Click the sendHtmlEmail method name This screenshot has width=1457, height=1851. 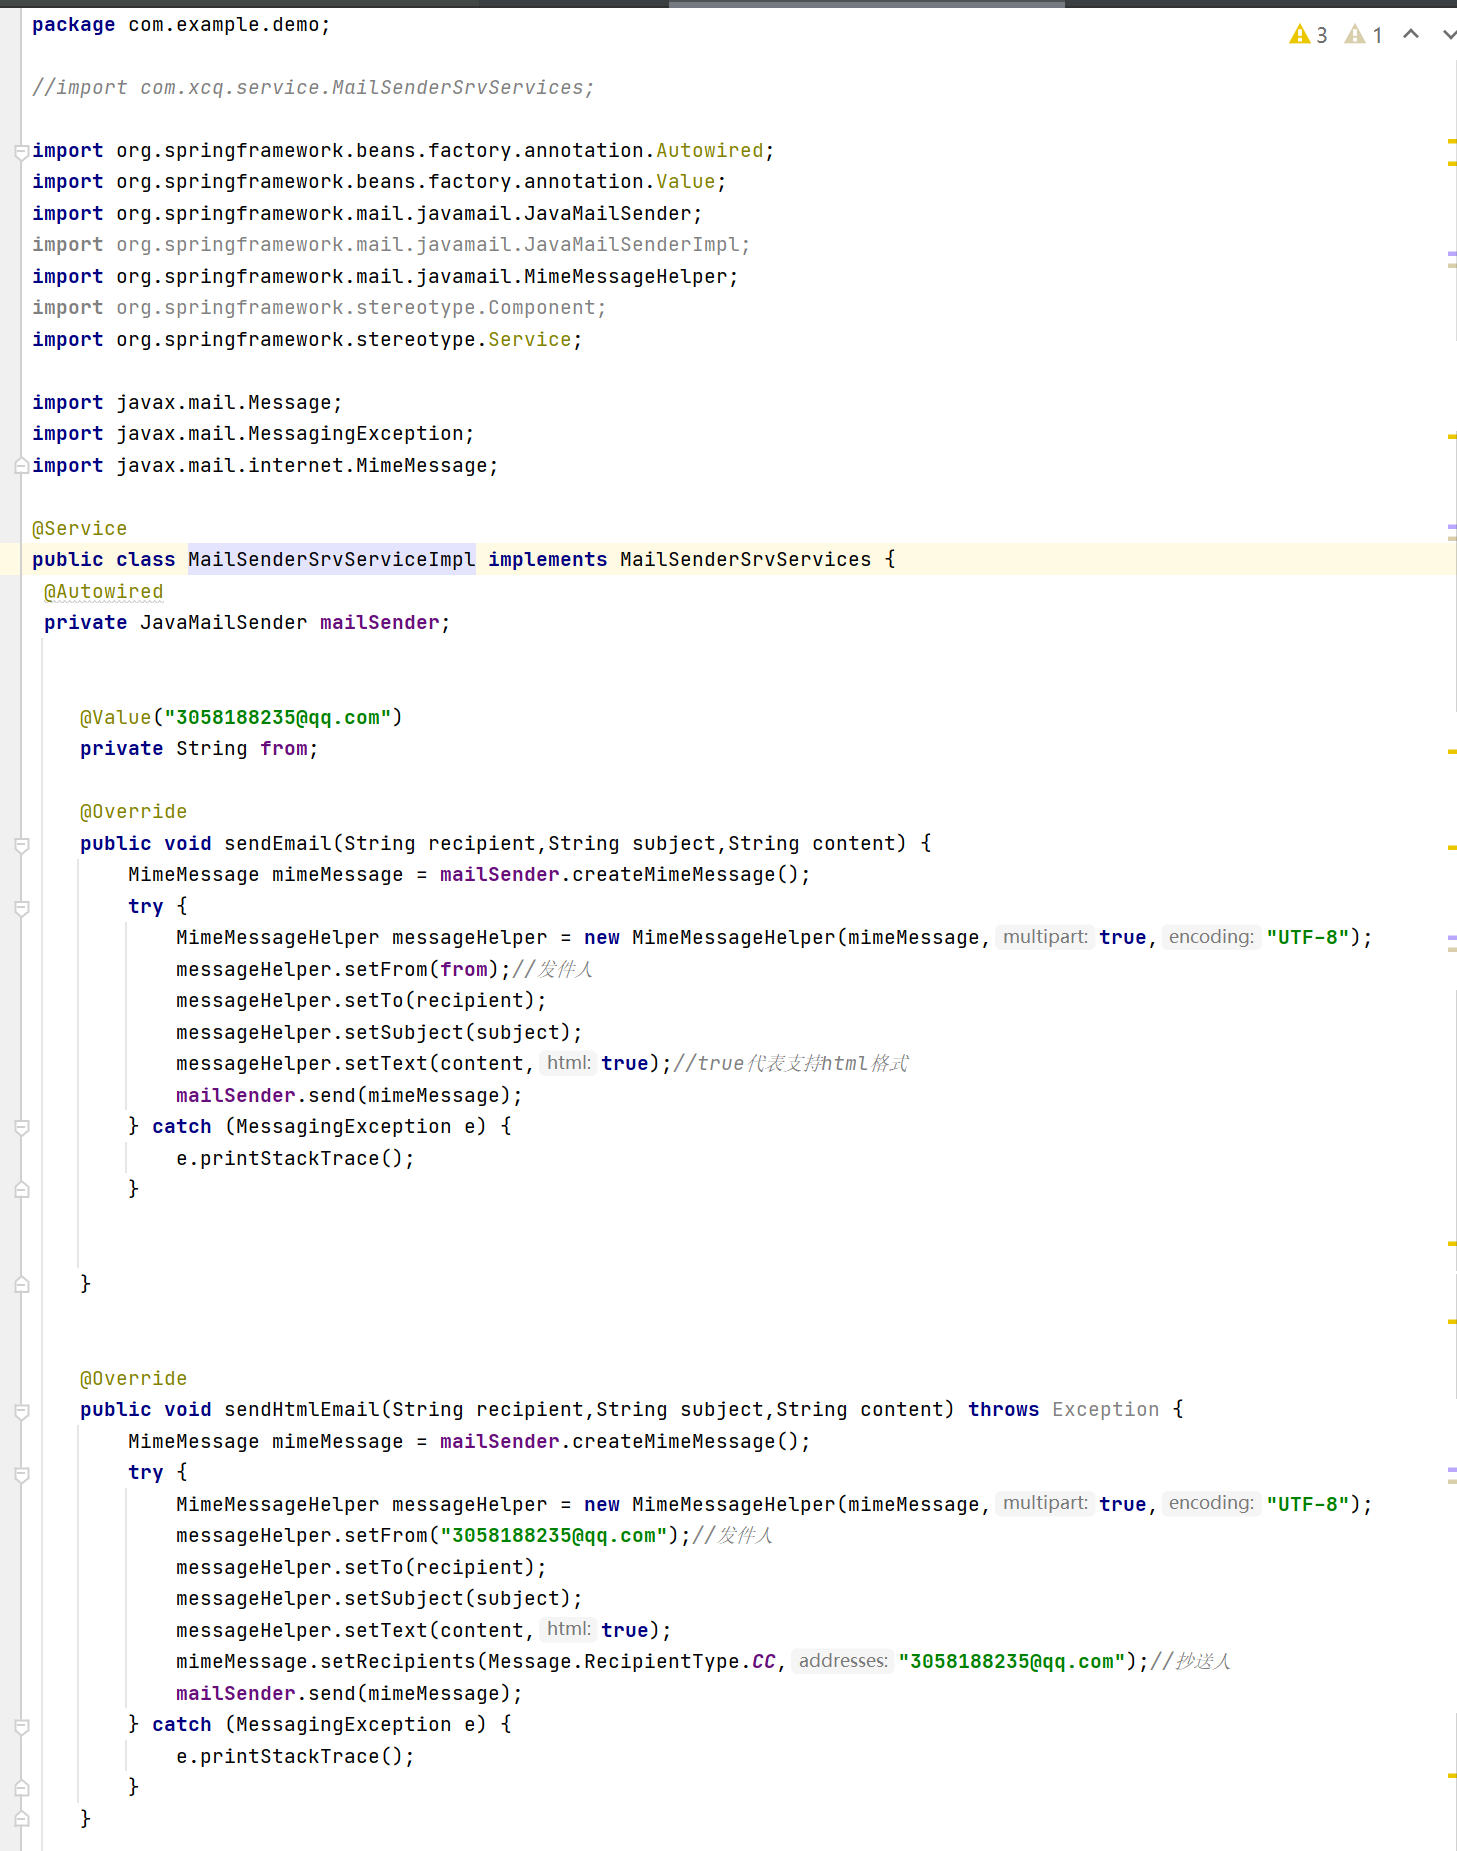[x=301, y=1409]
